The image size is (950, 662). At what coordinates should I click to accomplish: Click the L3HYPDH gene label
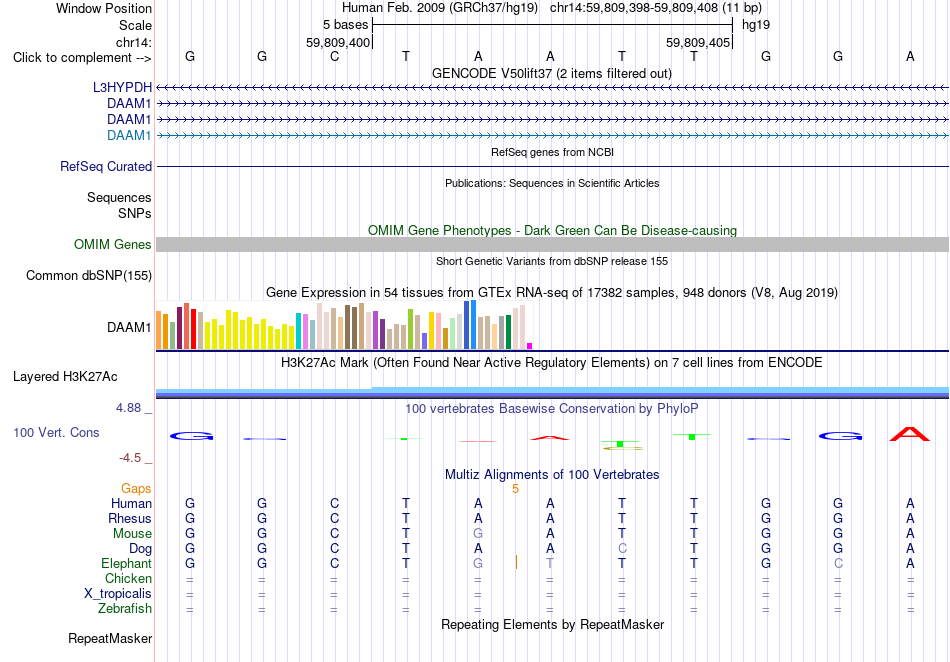122,87
